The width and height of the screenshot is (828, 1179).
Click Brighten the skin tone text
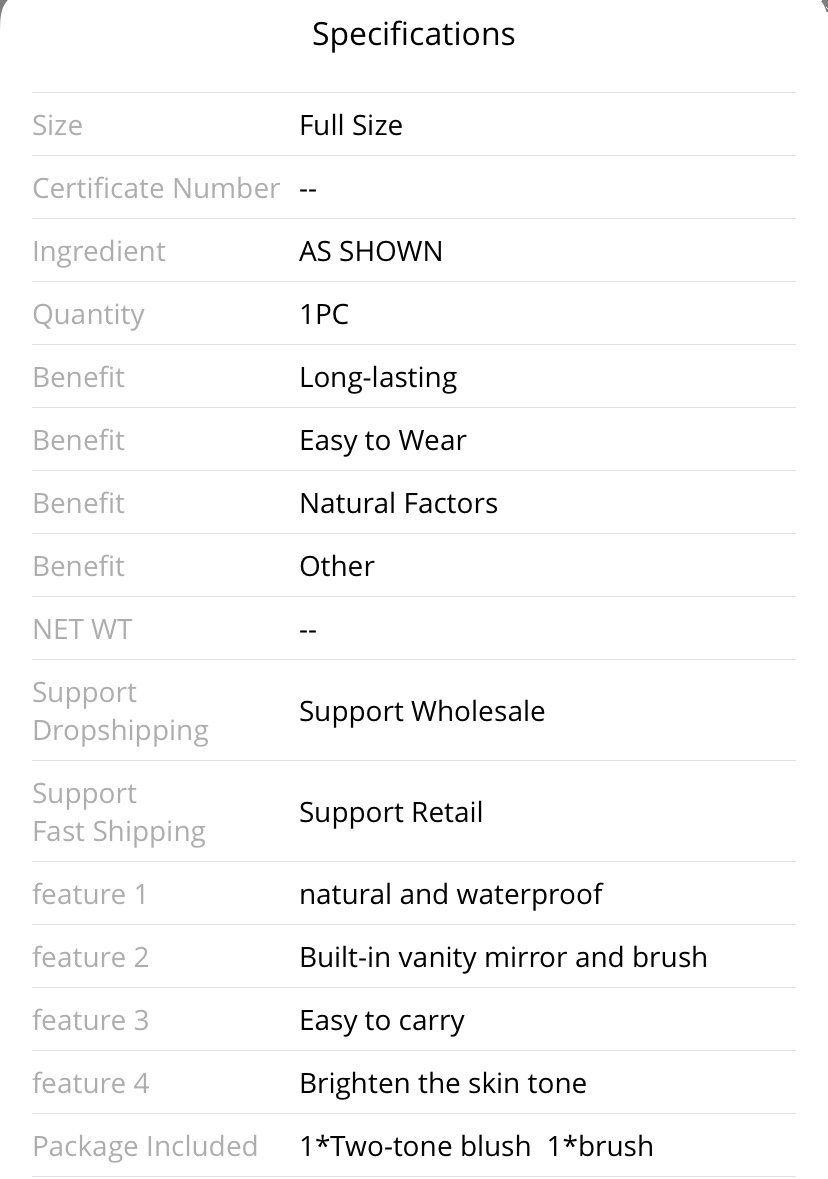point(443,1084)
